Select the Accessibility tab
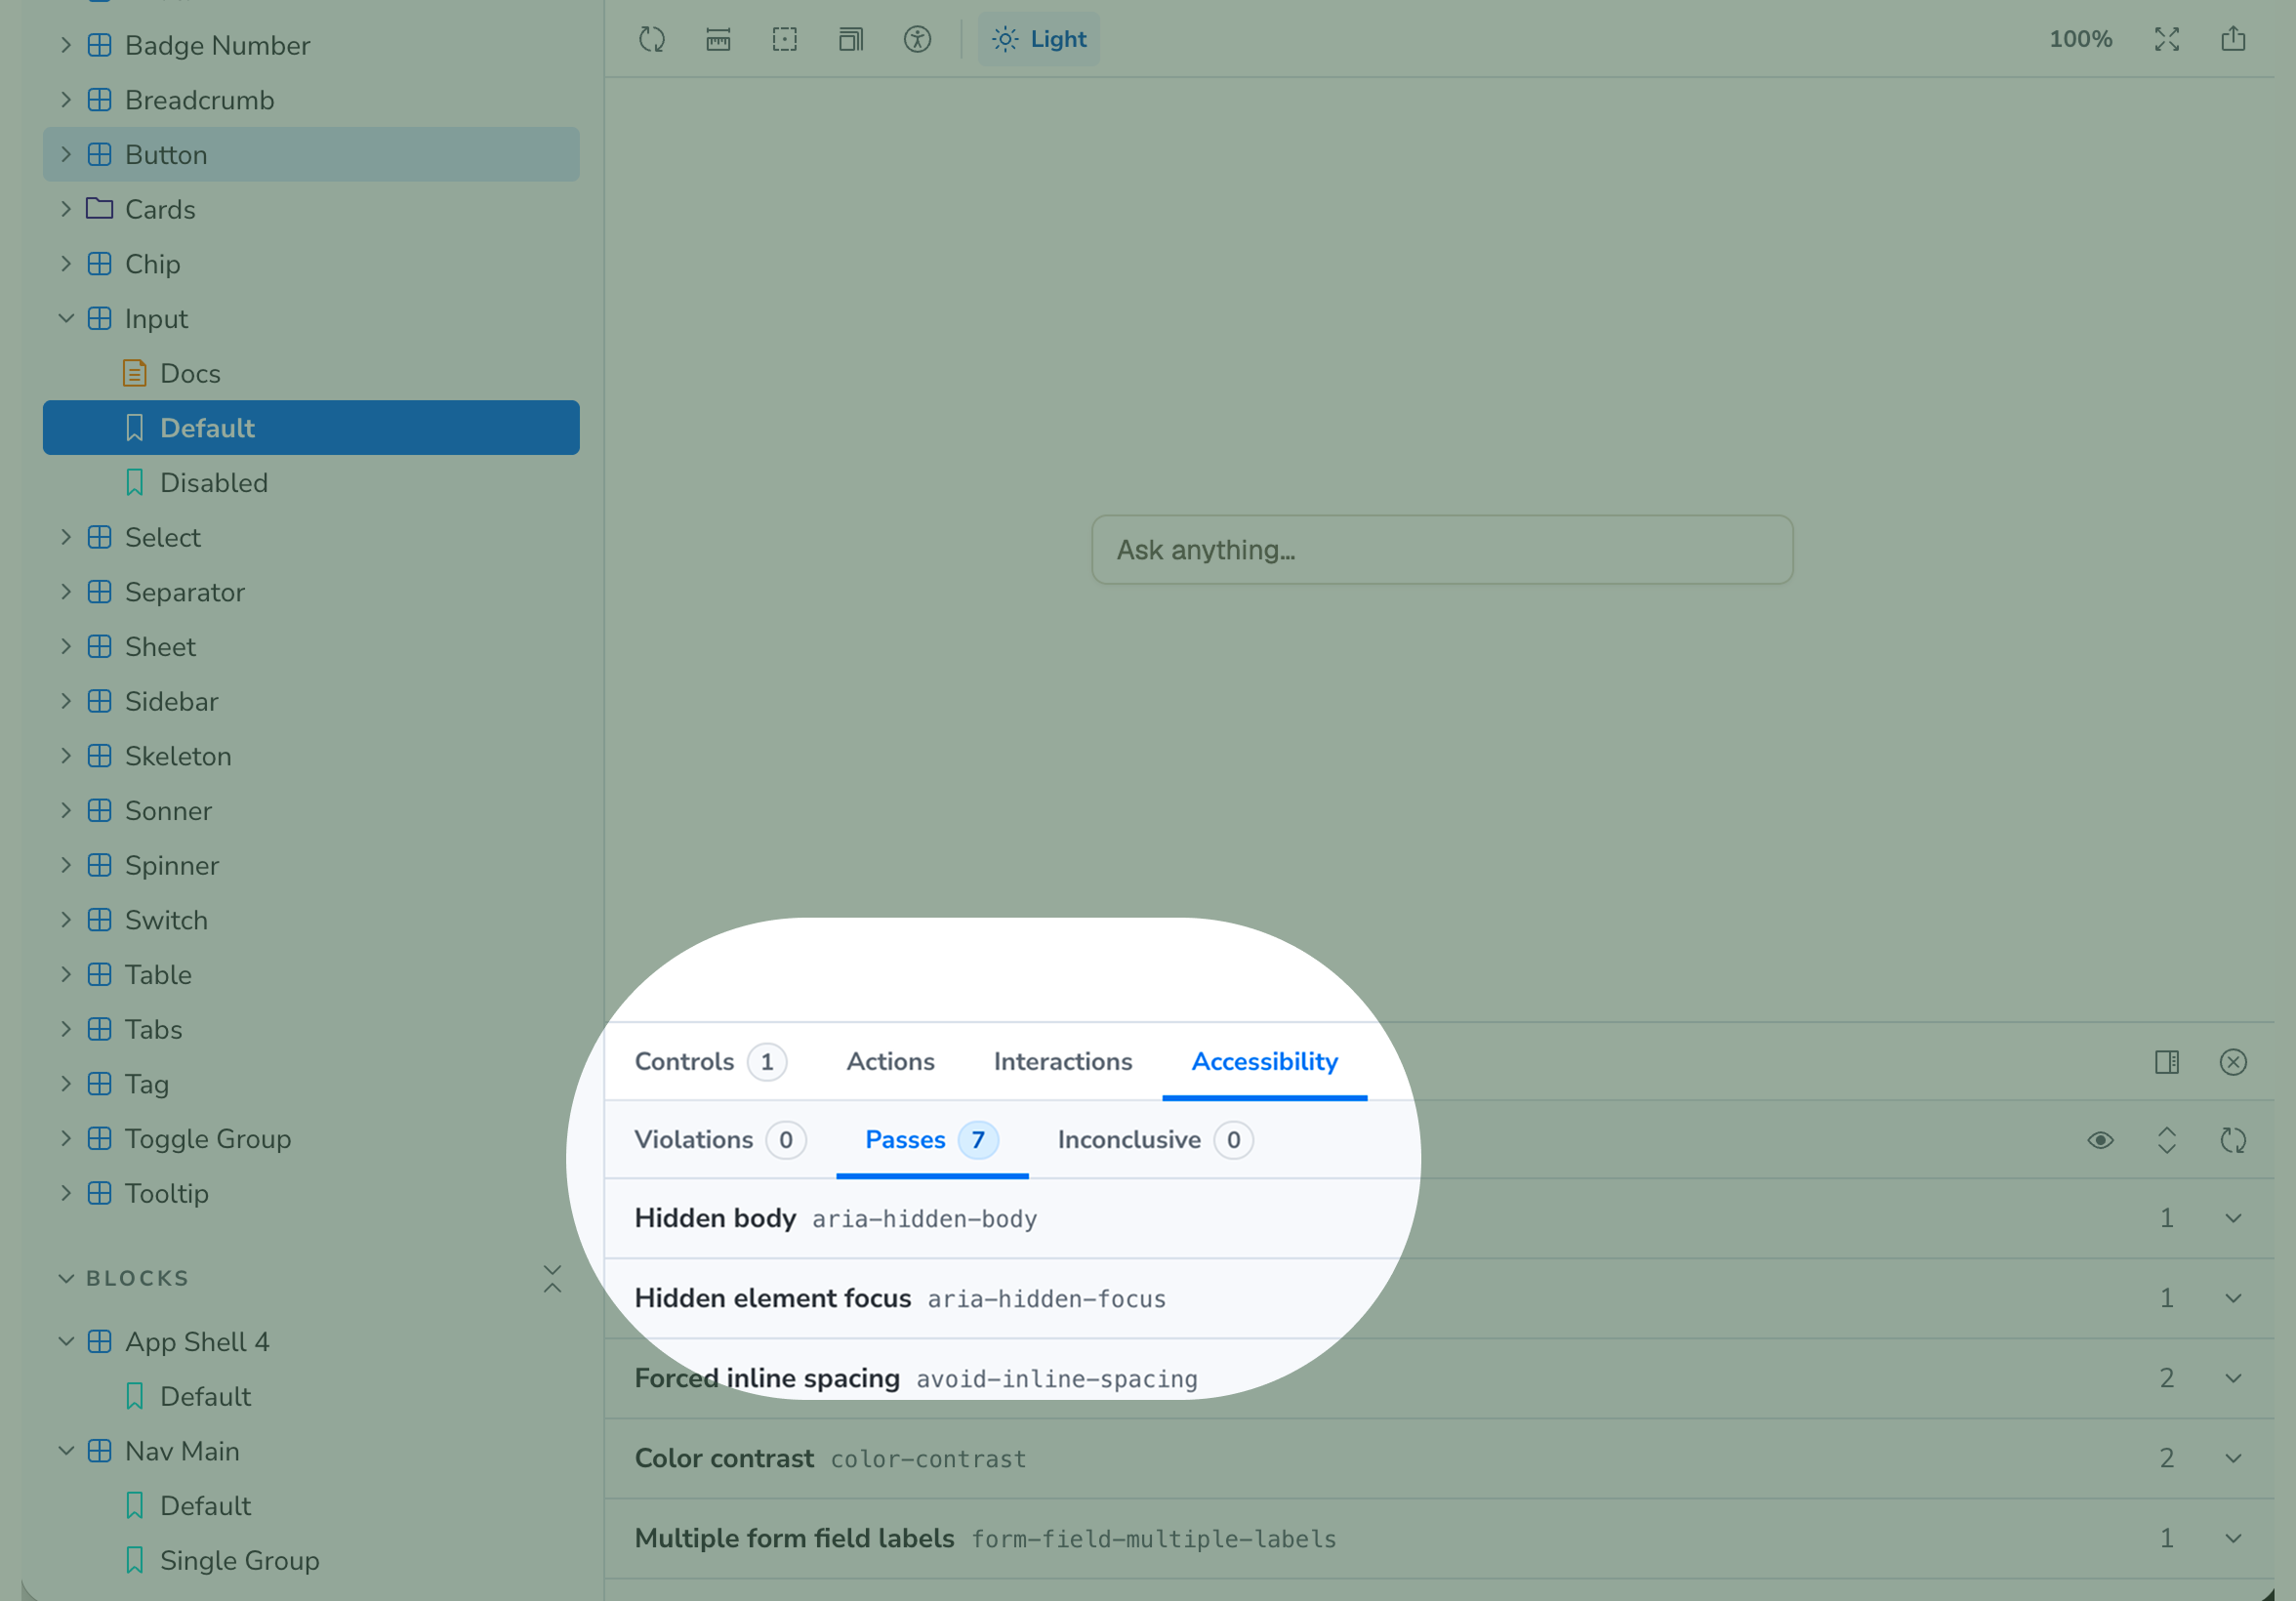This screenshot has width=2296, height=1601. click(x=1264, y=1062)
